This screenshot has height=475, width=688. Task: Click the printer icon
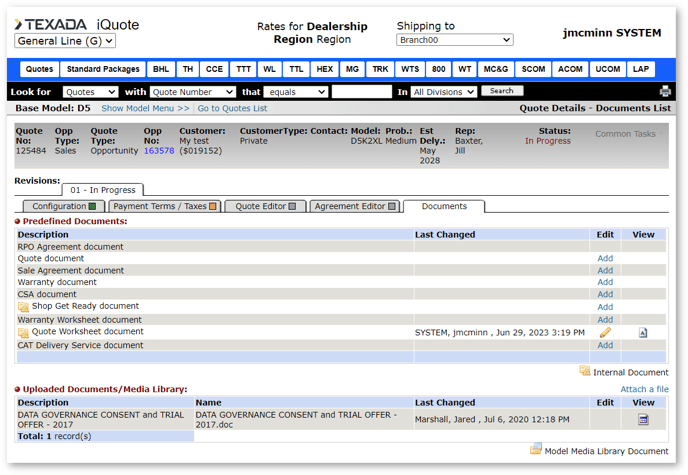coord(665,92)
